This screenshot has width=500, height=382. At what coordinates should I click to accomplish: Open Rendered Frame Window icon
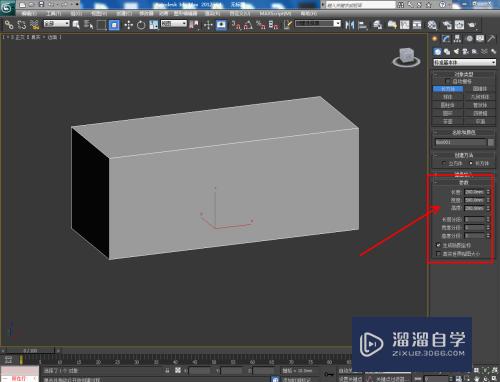(459, 25)
